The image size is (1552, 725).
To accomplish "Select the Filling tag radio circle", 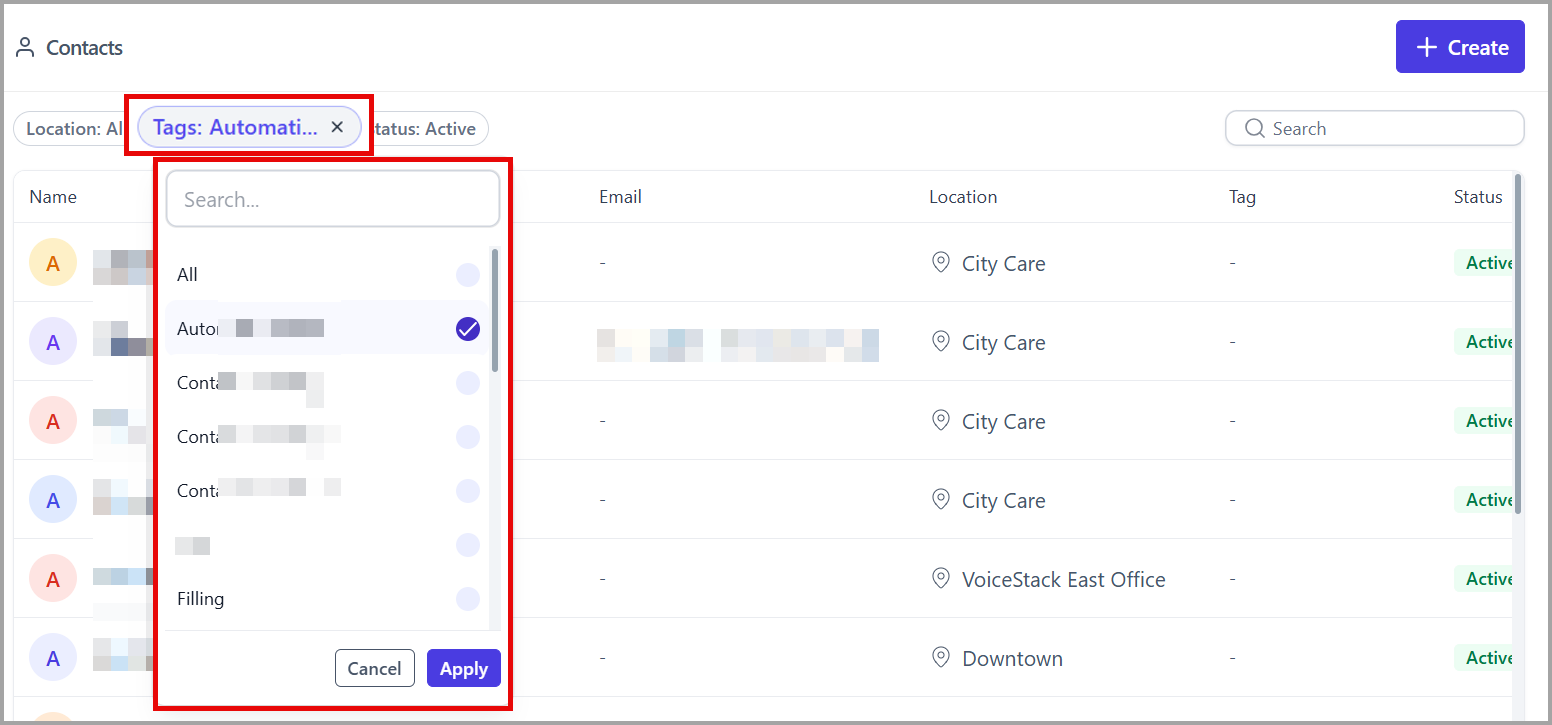I will coord(468,599).
